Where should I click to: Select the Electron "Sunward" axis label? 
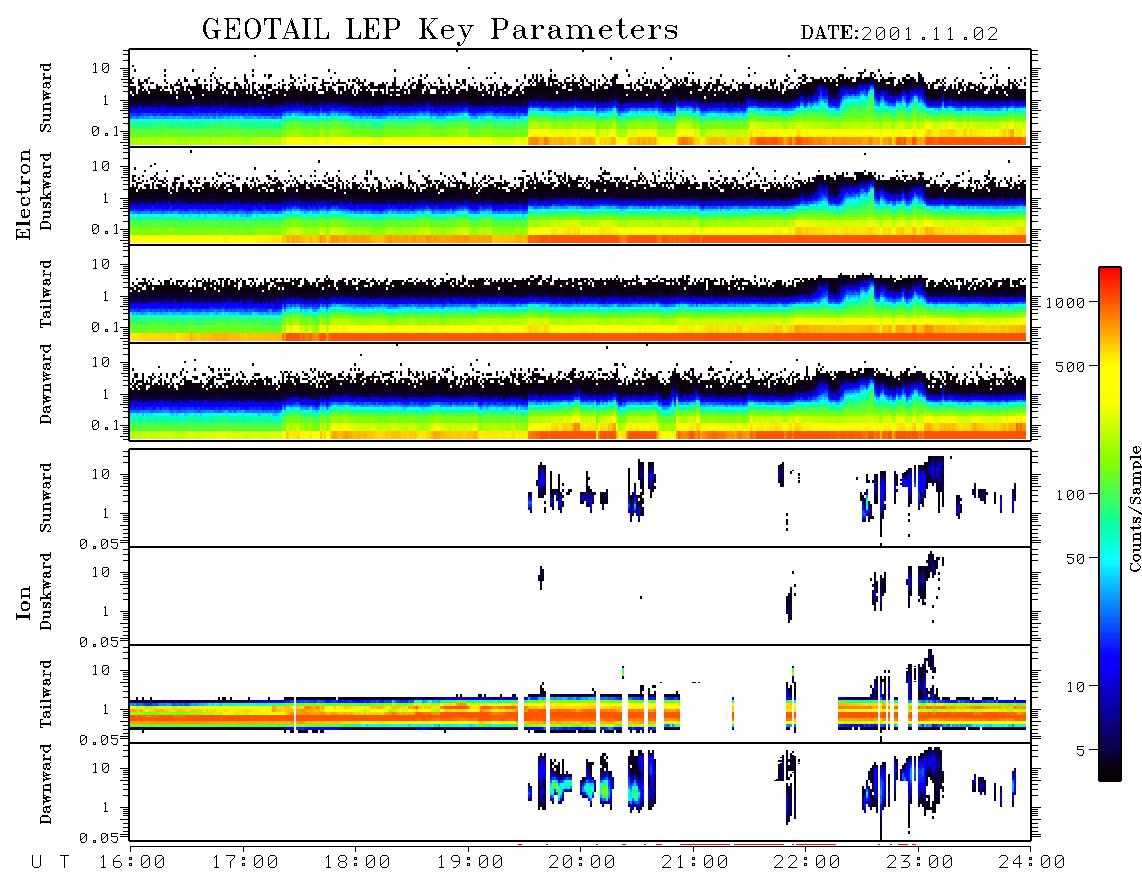pyautogui.click(x=46, y=98)
